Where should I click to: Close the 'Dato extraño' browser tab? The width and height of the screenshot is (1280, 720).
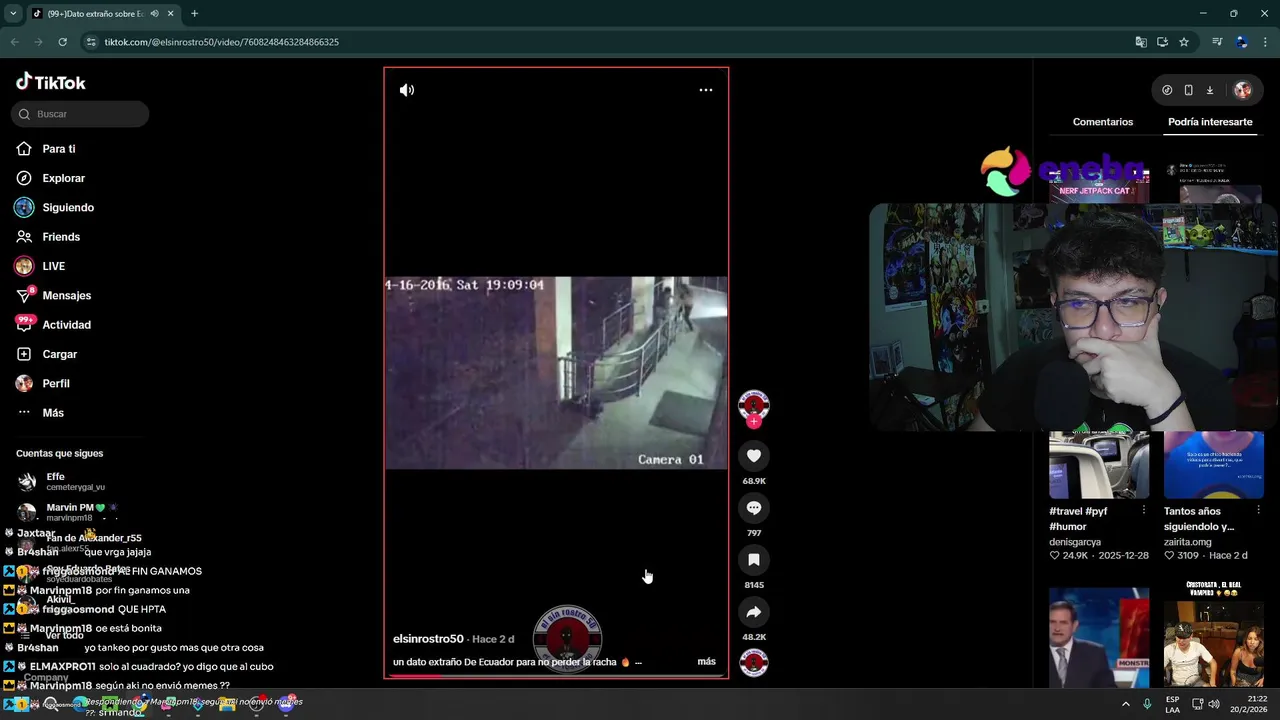click(x=171, y=14)
